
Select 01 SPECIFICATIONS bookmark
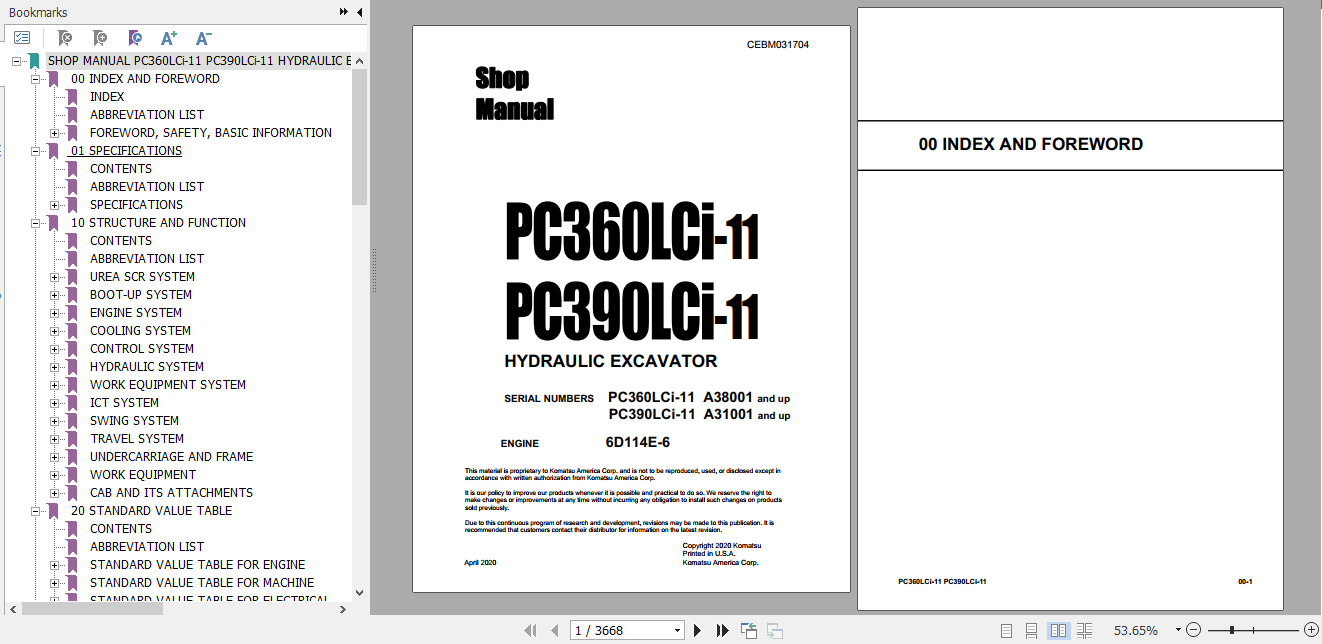point(126,151)
